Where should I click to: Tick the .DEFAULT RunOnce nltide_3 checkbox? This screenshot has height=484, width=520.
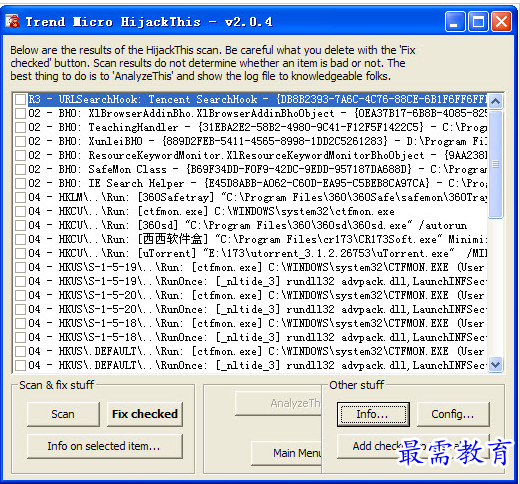pos(21,365)
